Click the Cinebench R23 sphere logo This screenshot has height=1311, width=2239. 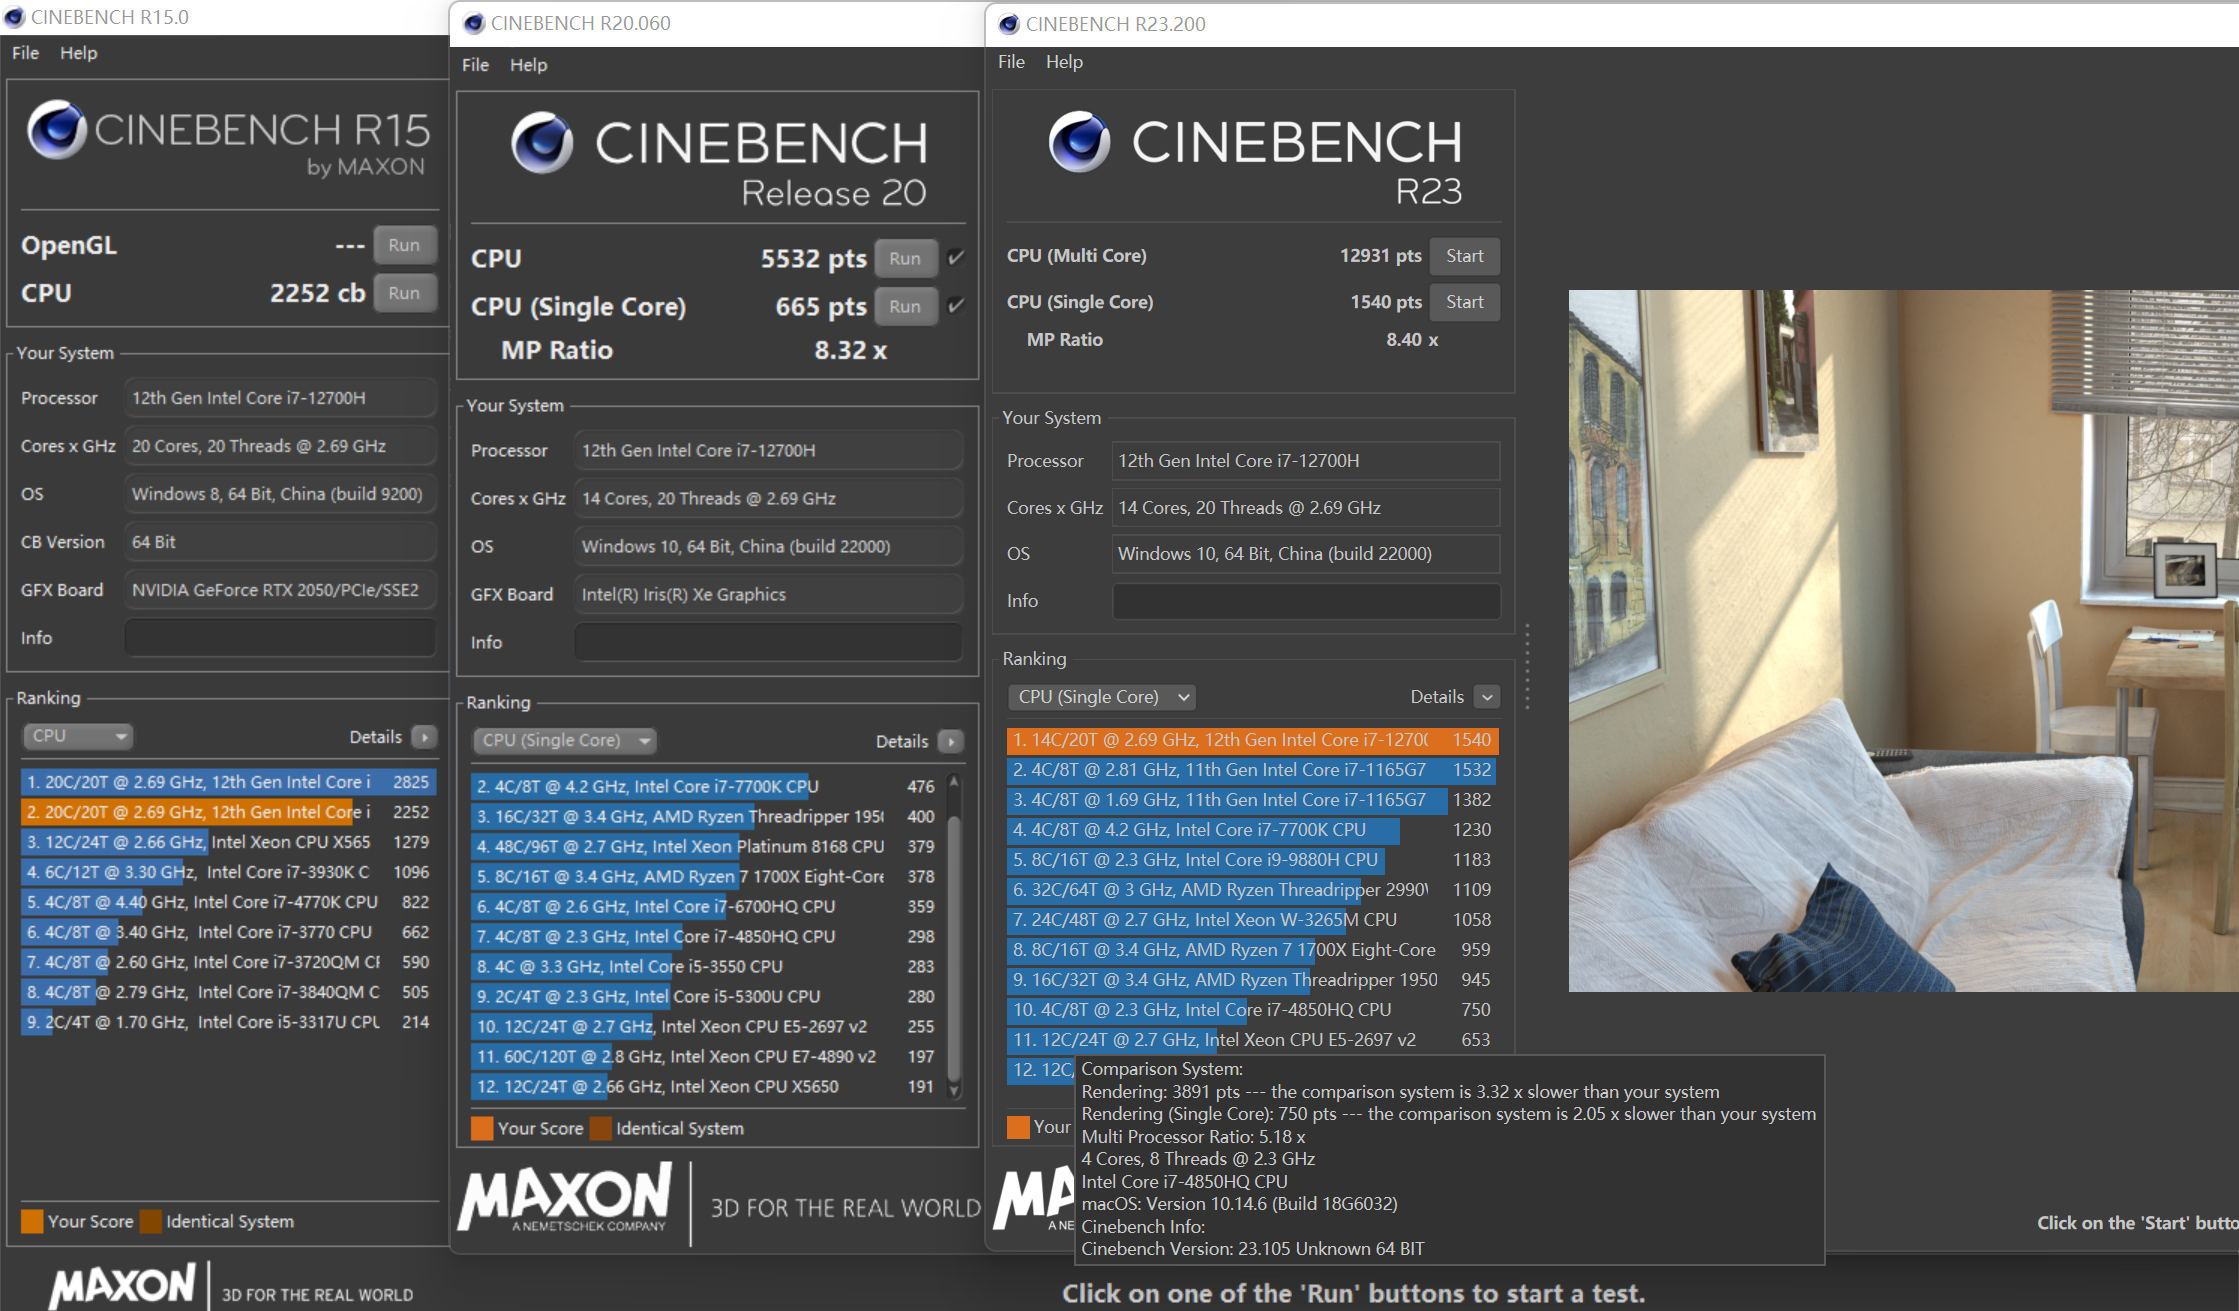[x=1079, y=141]
